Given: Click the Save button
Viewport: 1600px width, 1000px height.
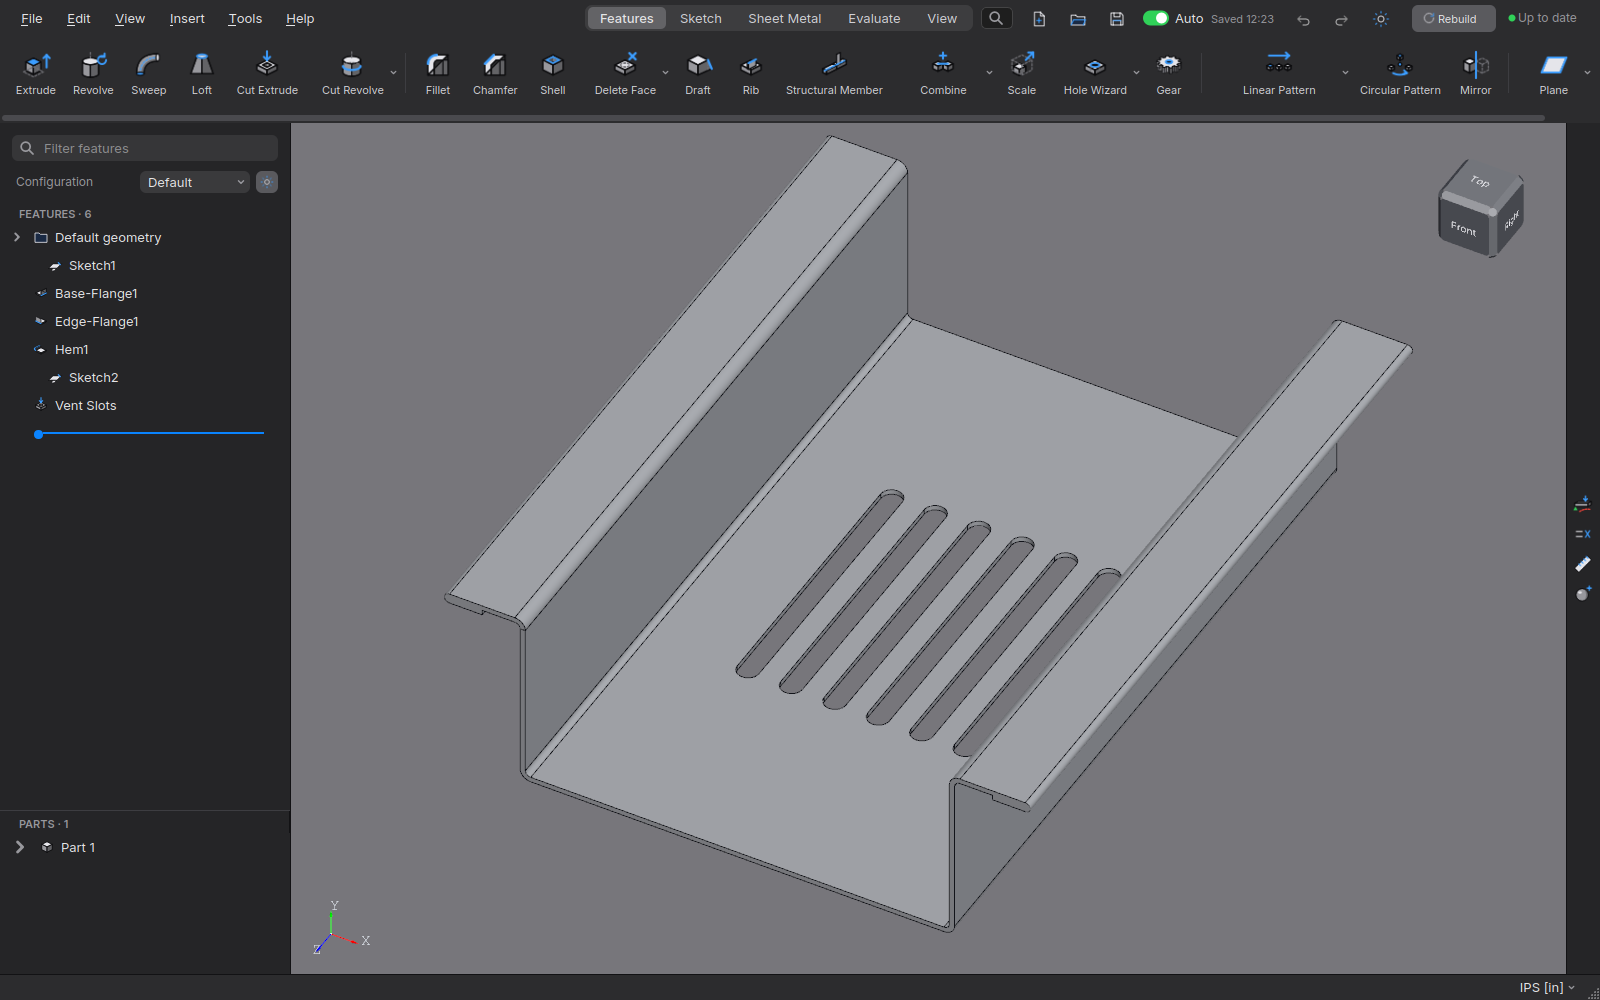Looking at the screenshot, I should [x=1117, y=19].
